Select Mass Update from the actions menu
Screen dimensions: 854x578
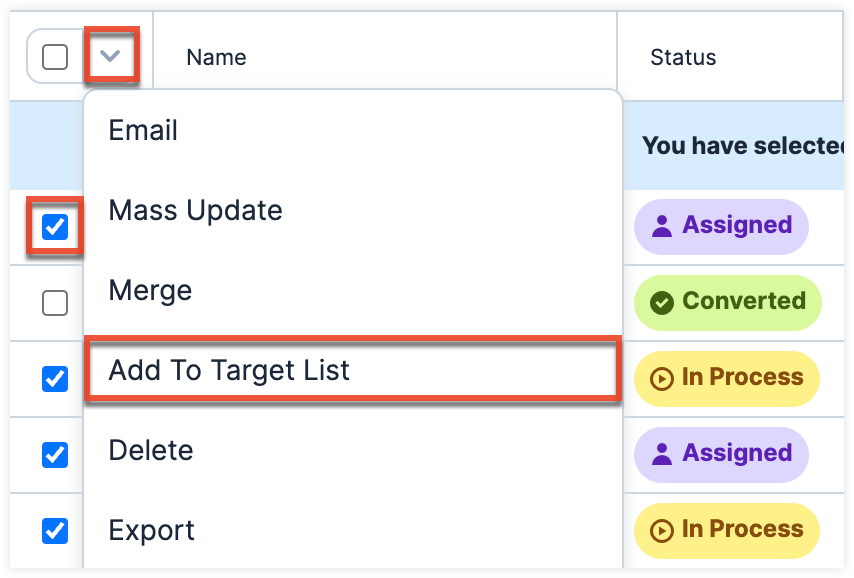[195, 211]
